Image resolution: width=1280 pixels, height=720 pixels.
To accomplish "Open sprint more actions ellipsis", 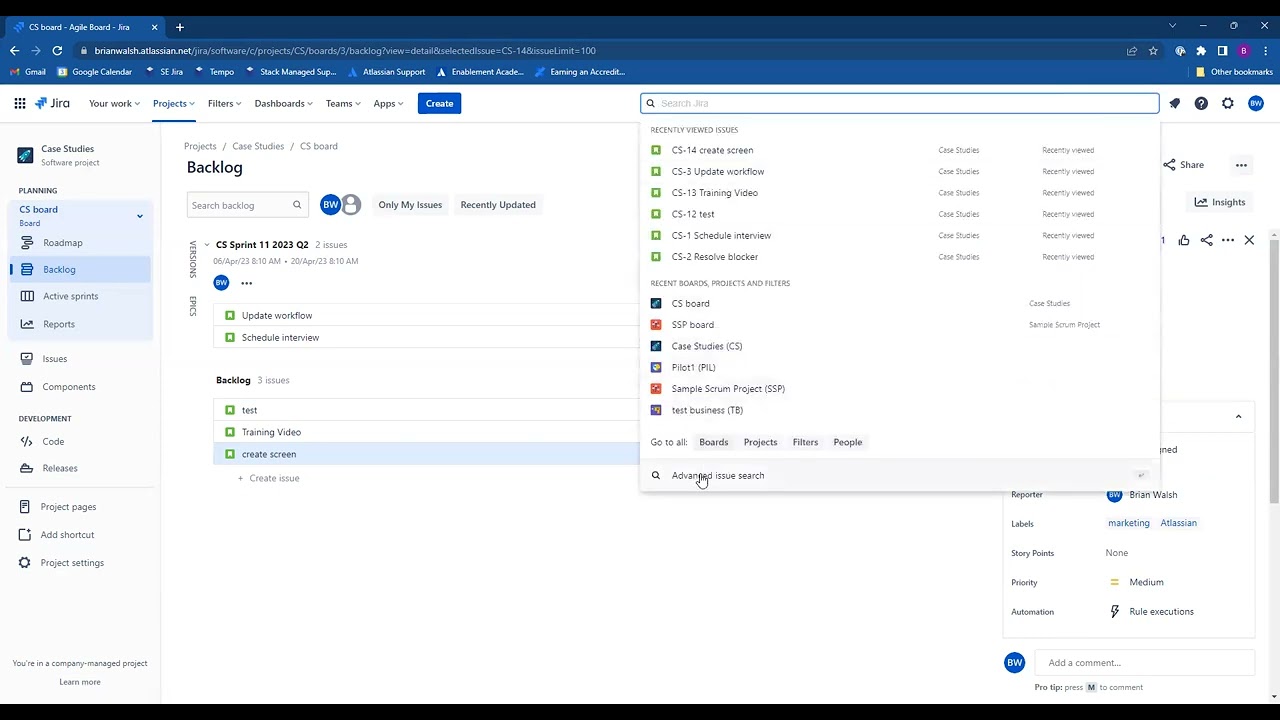I will (x=247, y=283).
